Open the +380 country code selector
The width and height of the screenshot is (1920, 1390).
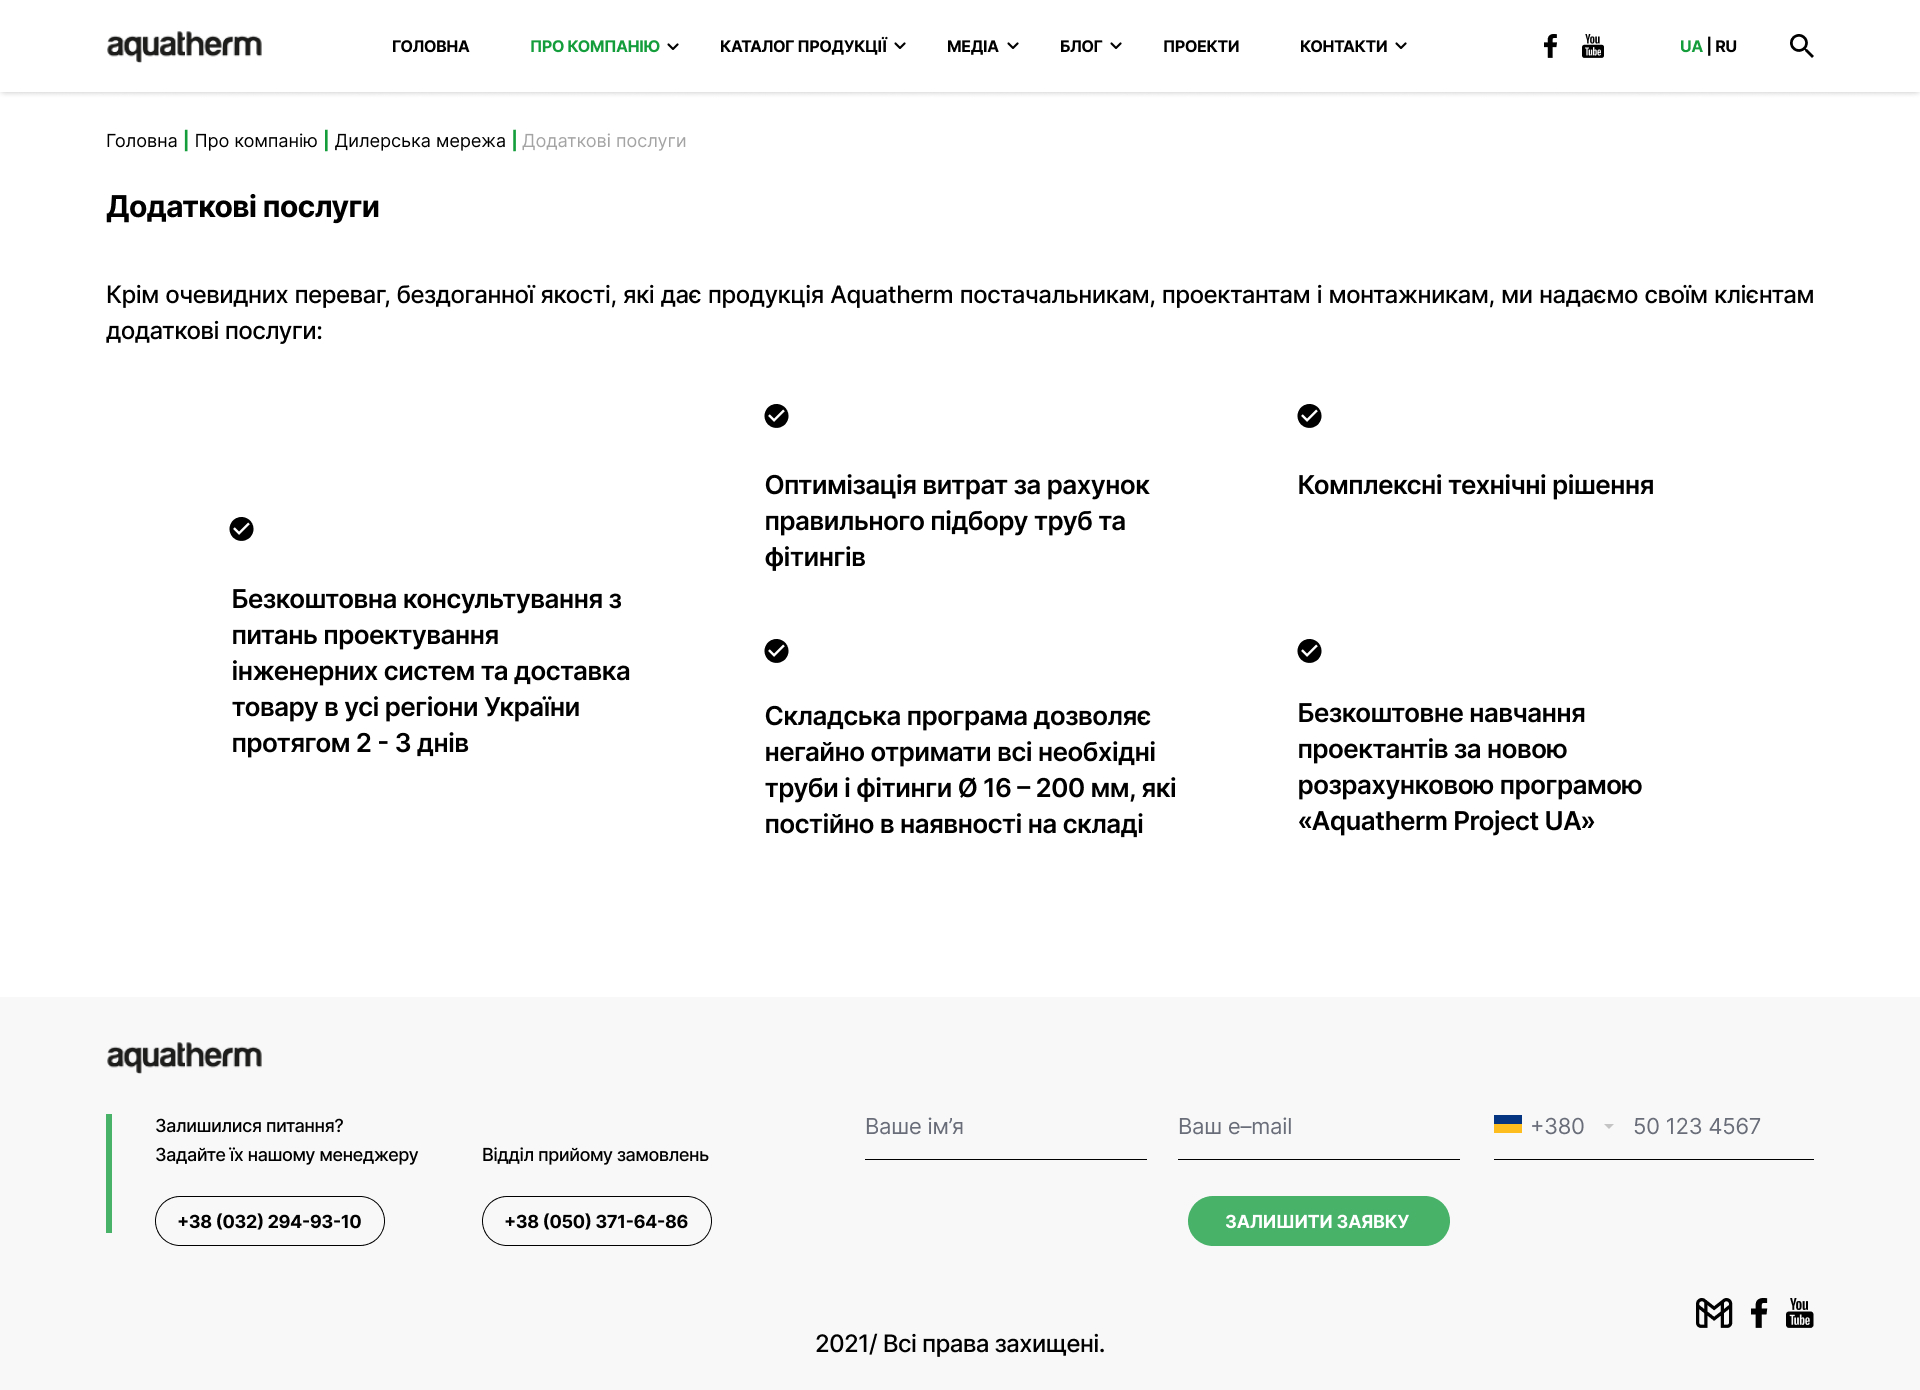tap(1554, 1126)
